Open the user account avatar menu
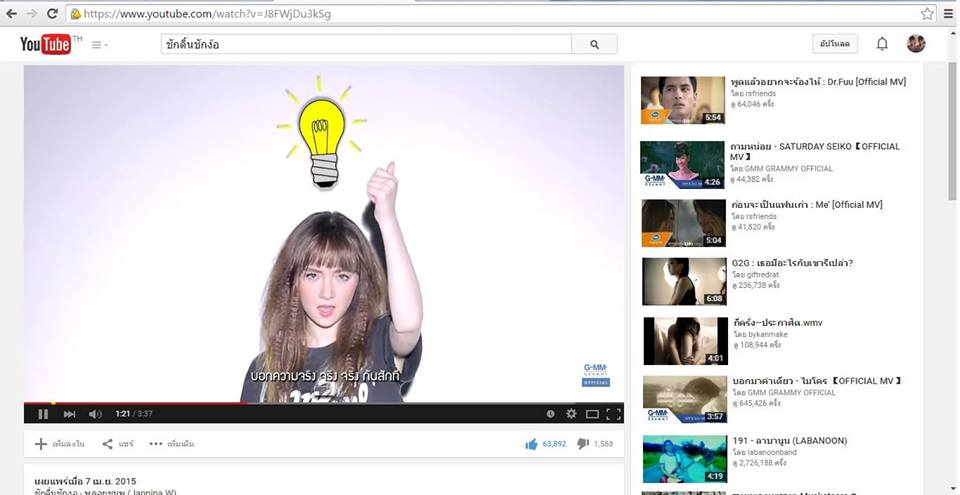The width and height of the screenshot is (960, 495). pos(916,44)
